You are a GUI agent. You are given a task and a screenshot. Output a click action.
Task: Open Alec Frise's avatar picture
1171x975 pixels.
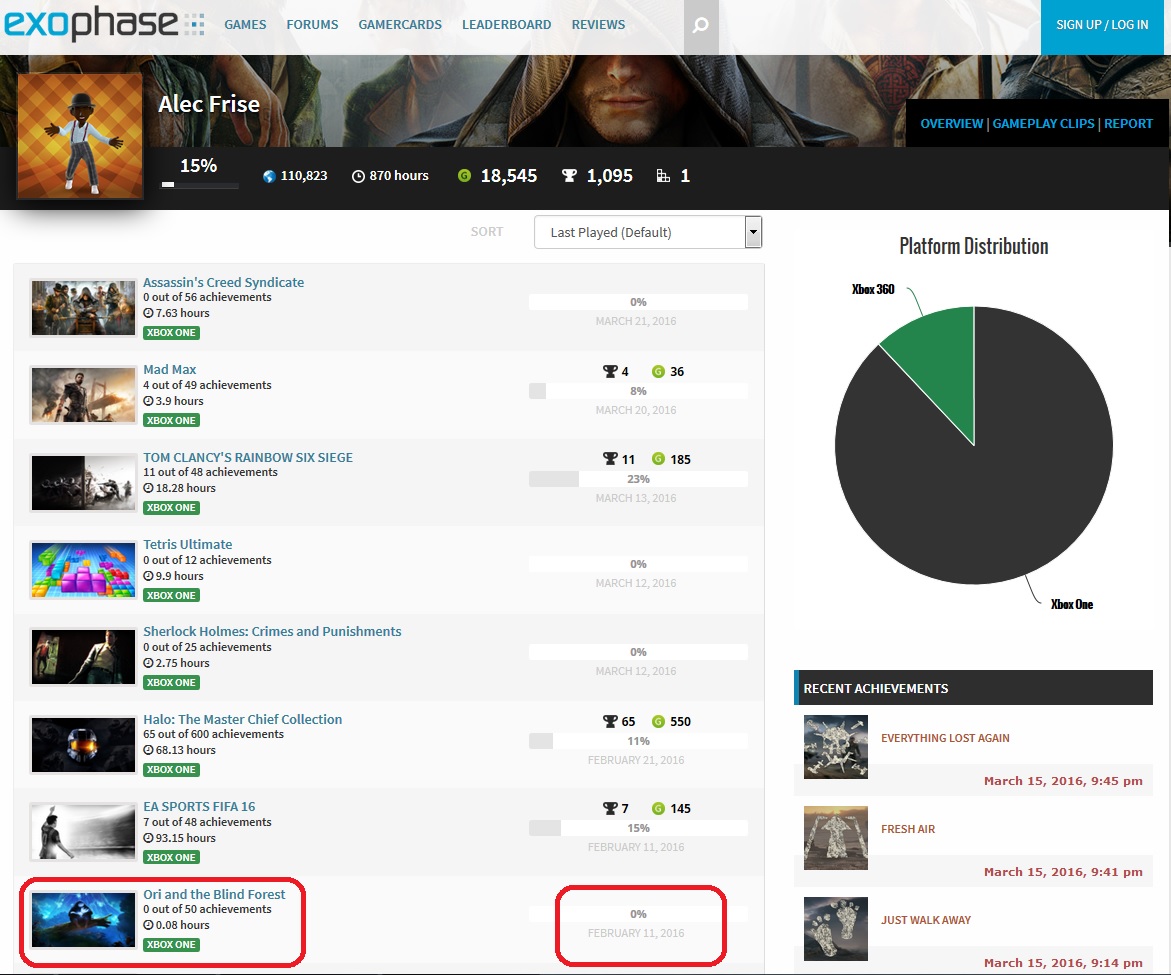[80, 136]
